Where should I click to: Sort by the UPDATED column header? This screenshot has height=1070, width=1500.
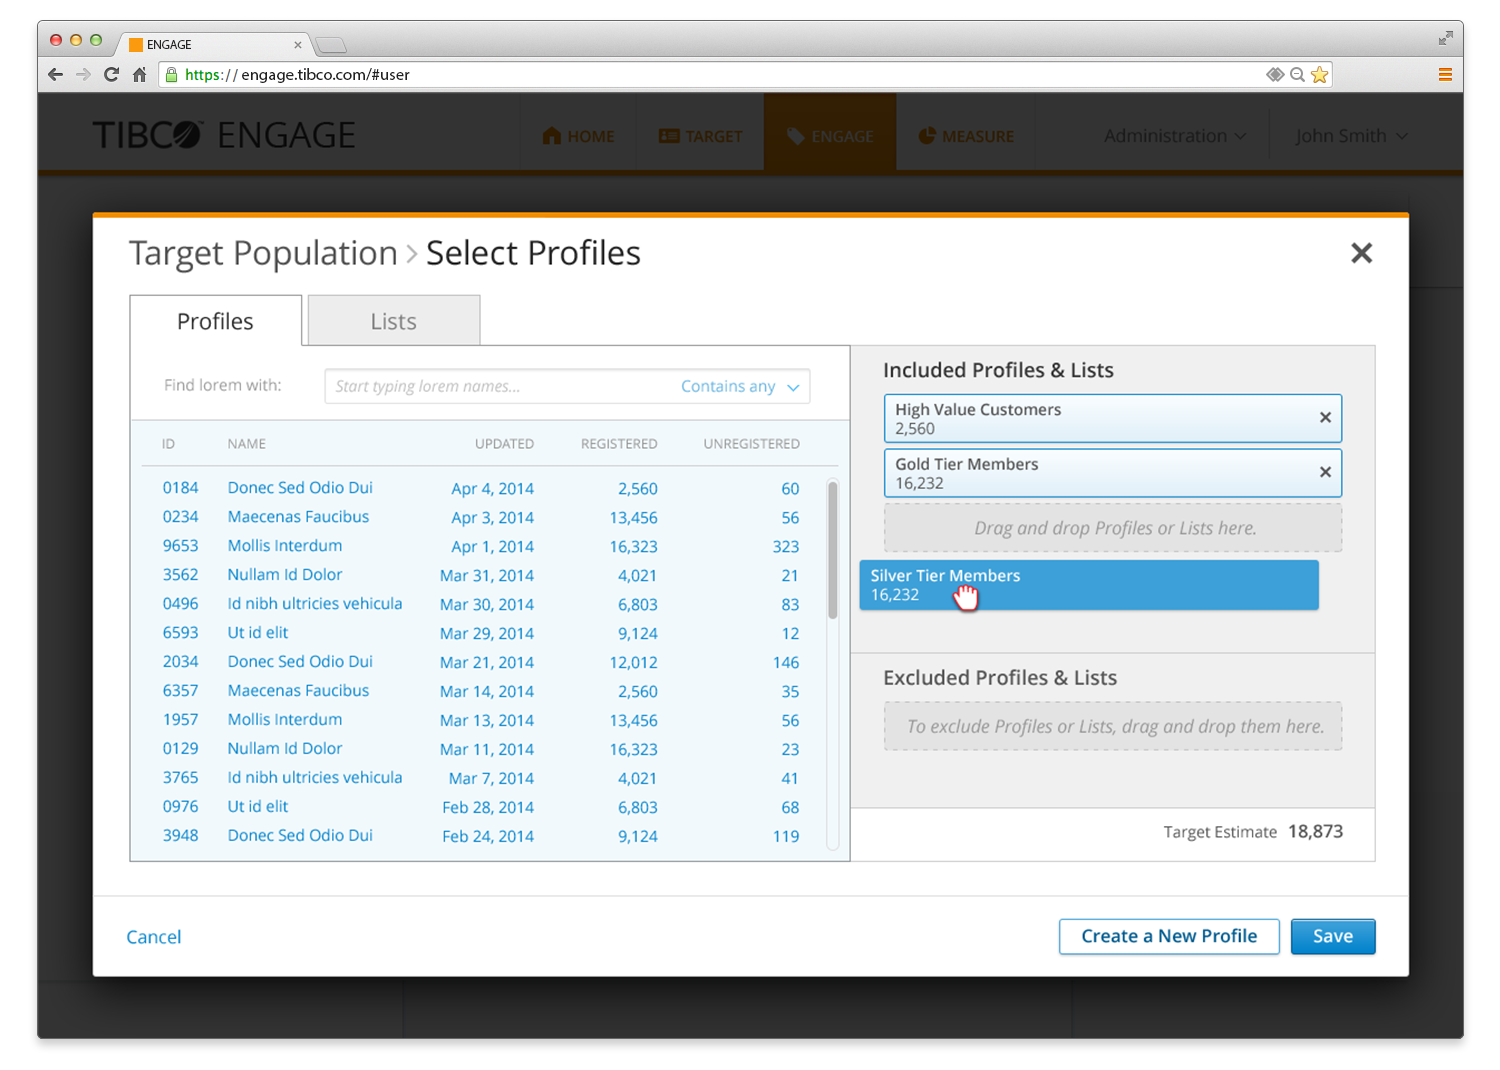pyautogui.click(x=504, y=444)
